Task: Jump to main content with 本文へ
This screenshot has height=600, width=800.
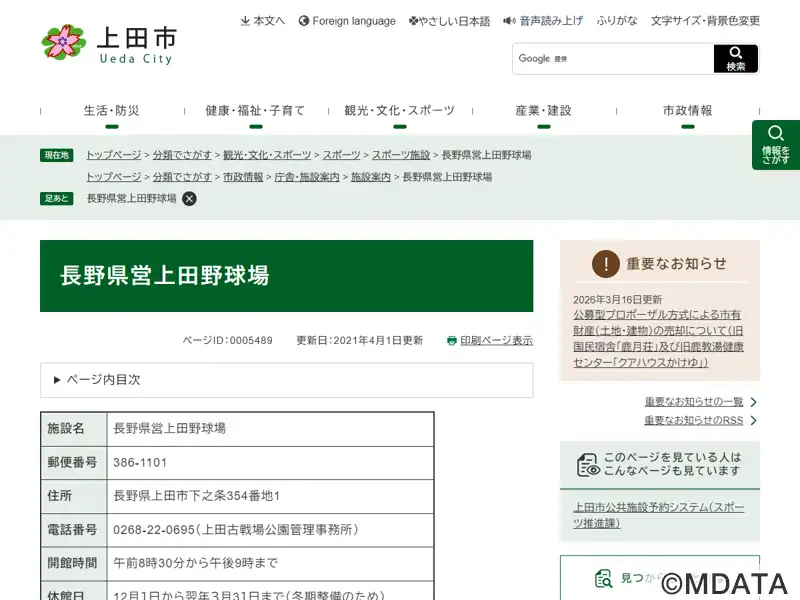Action: [262, 20]
